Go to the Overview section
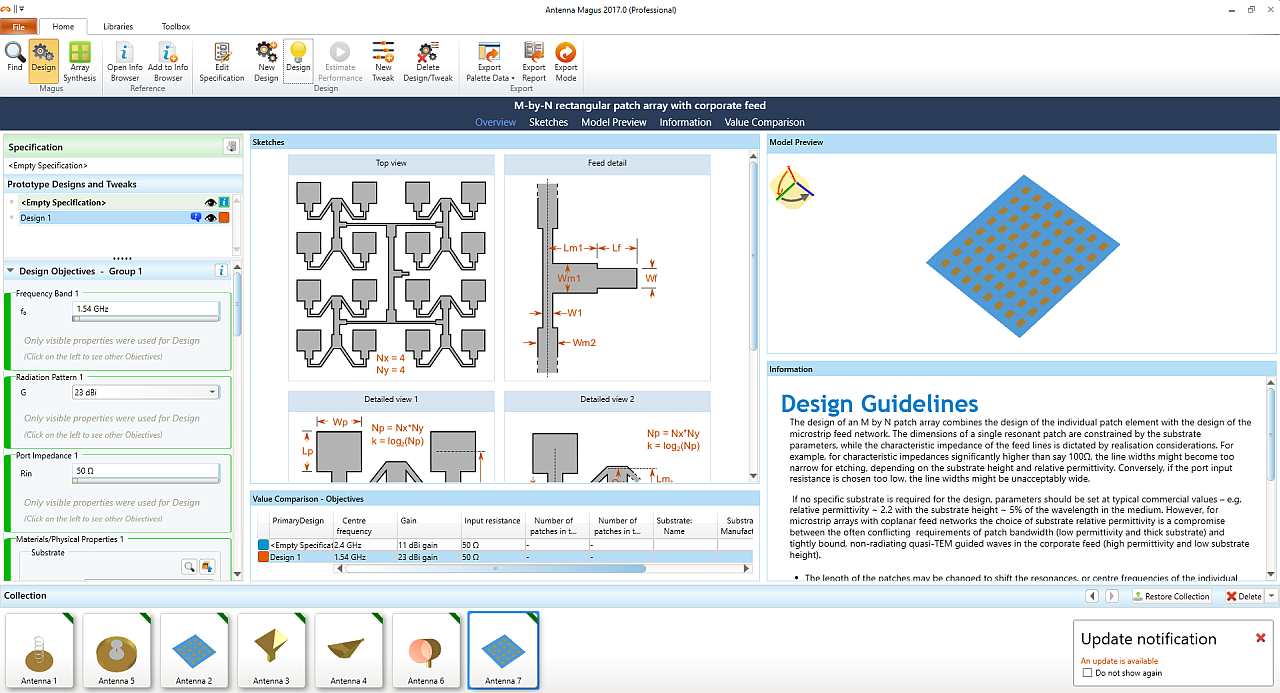This screenshot has width=1280, height=693. point(495,122)
